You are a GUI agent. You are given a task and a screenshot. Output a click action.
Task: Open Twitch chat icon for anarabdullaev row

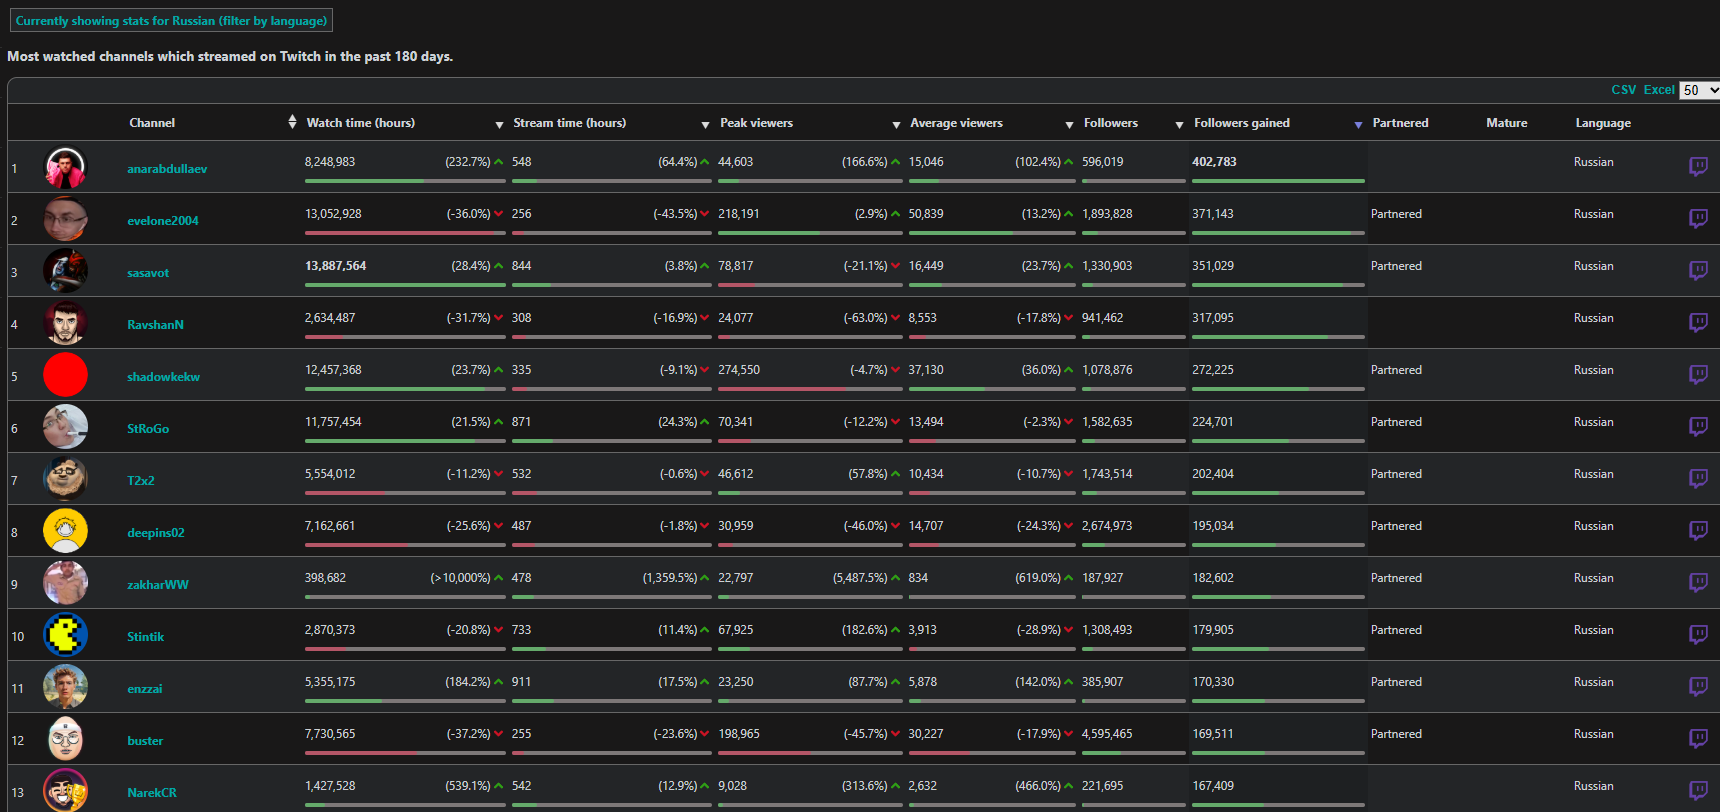click(1698, 166)
